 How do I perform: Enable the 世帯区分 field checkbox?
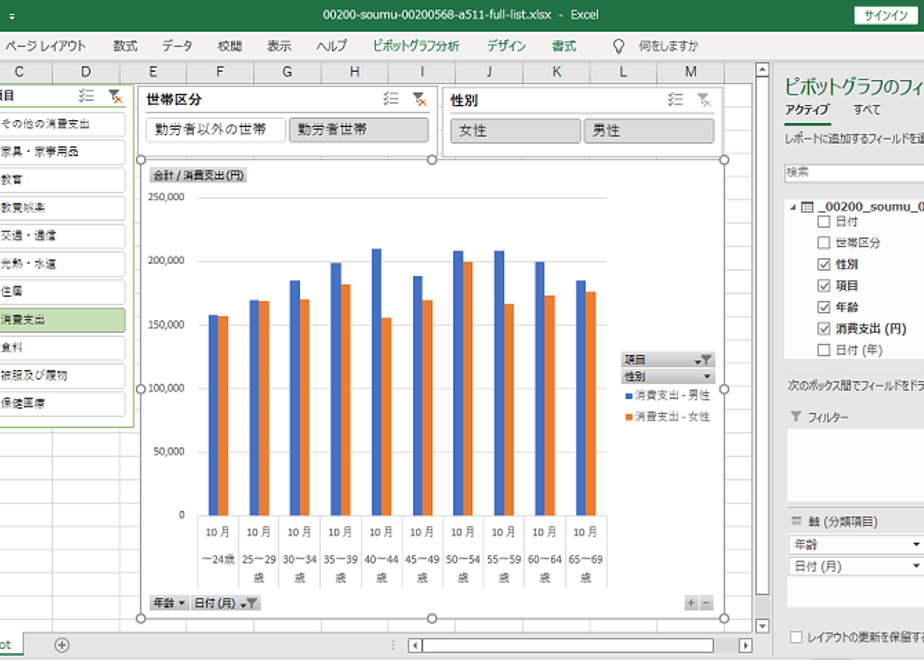tap(824, 243)
